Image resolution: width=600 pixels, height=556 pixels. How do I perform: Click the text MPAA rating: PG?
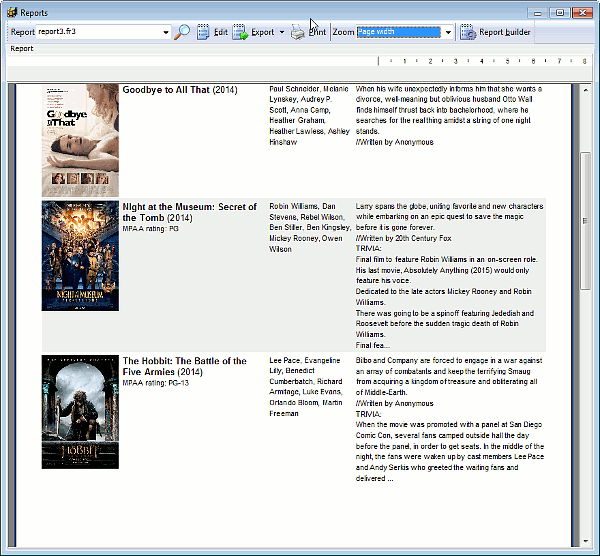(150, 228)
